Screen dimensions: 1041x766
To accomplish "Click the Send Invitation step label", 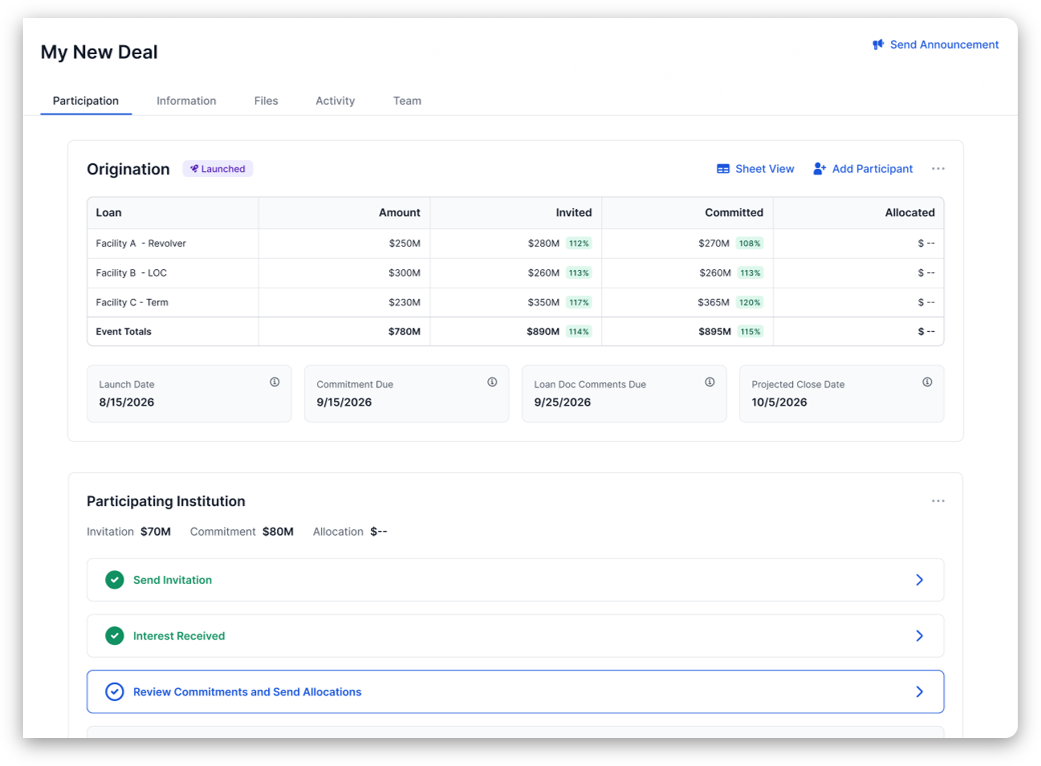I will point(173,580).
